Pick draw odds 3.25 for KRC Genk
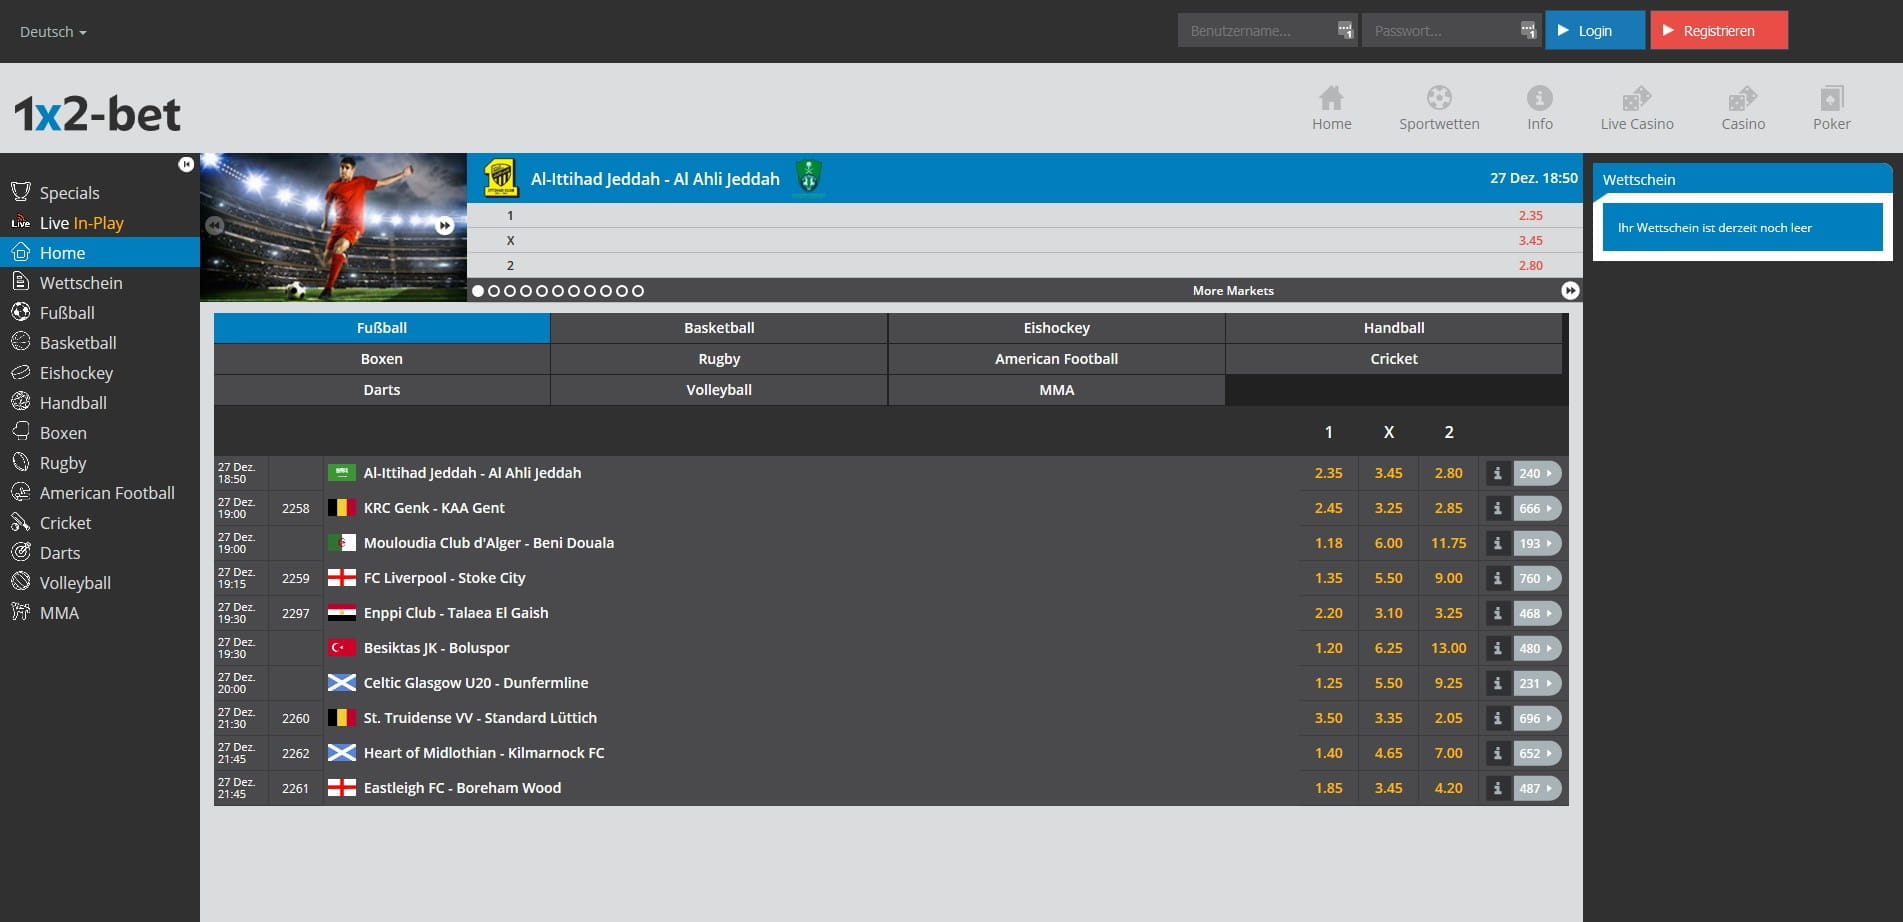The width and height of the screenshot is (1903, 922). [1388, 508]
